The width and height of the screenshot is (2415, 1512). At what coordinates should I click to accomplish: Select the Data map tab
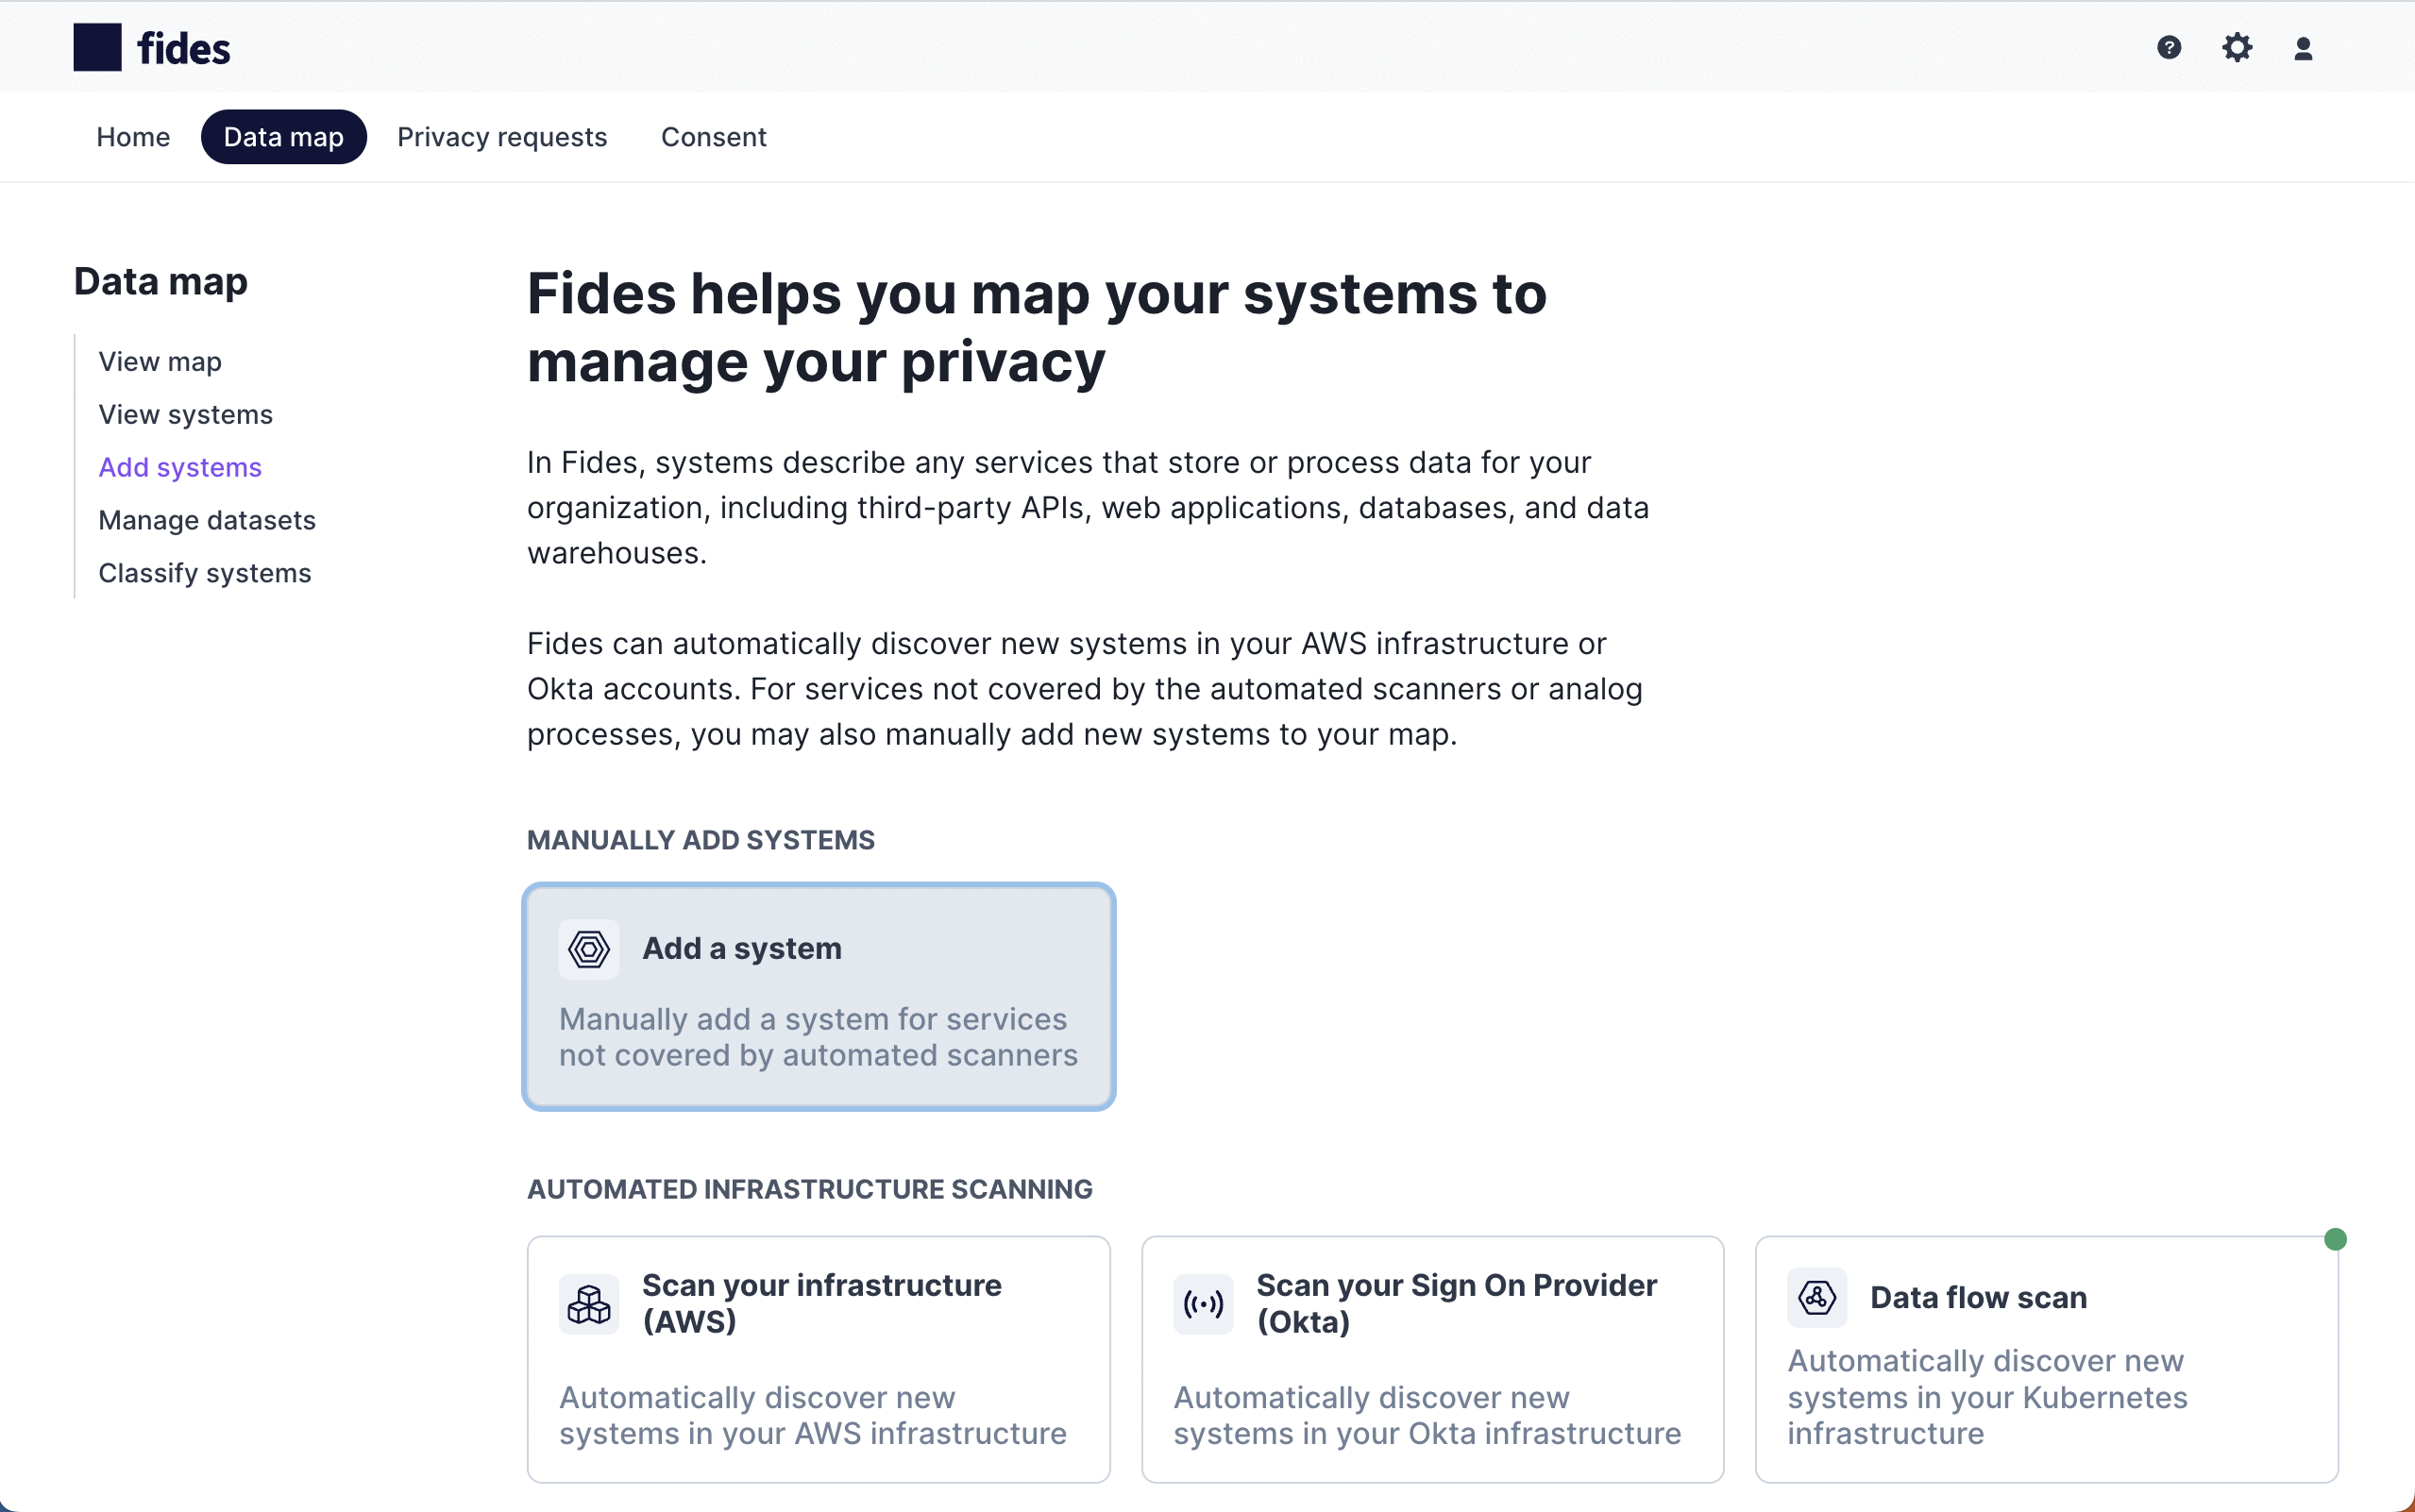coord(283,137)
